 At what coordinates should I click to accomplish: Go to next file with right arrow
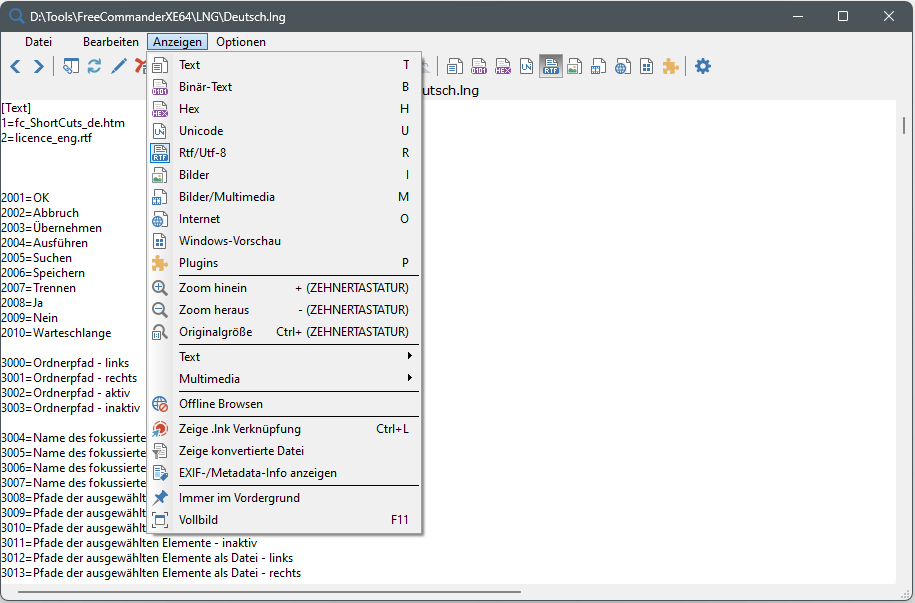click(x=39, y=66)
